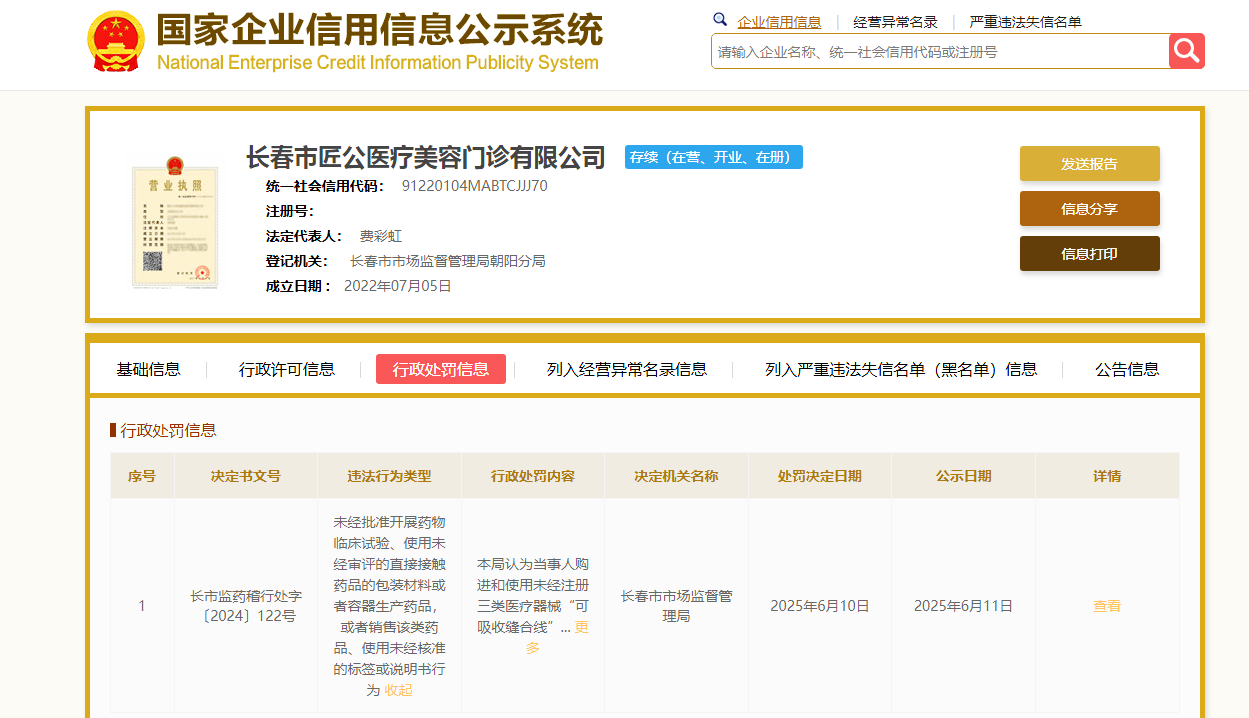Switch to the 行政许可信息 tab
The image size is (1249, 718).
pyautogui.click(x=287, y=369)
